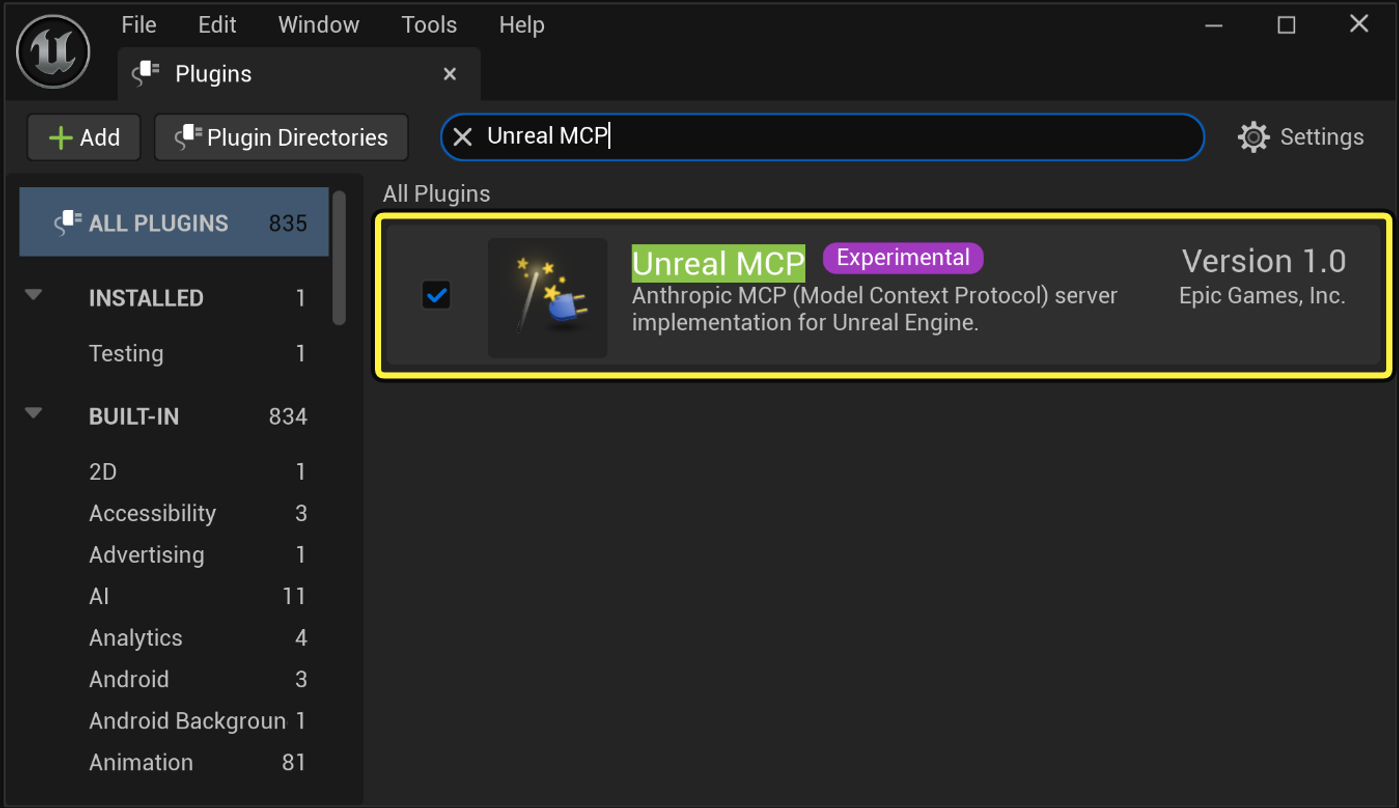Click the Unreal MCP plugin thumbnail
1399x808 pixels.
coord(547,297)
